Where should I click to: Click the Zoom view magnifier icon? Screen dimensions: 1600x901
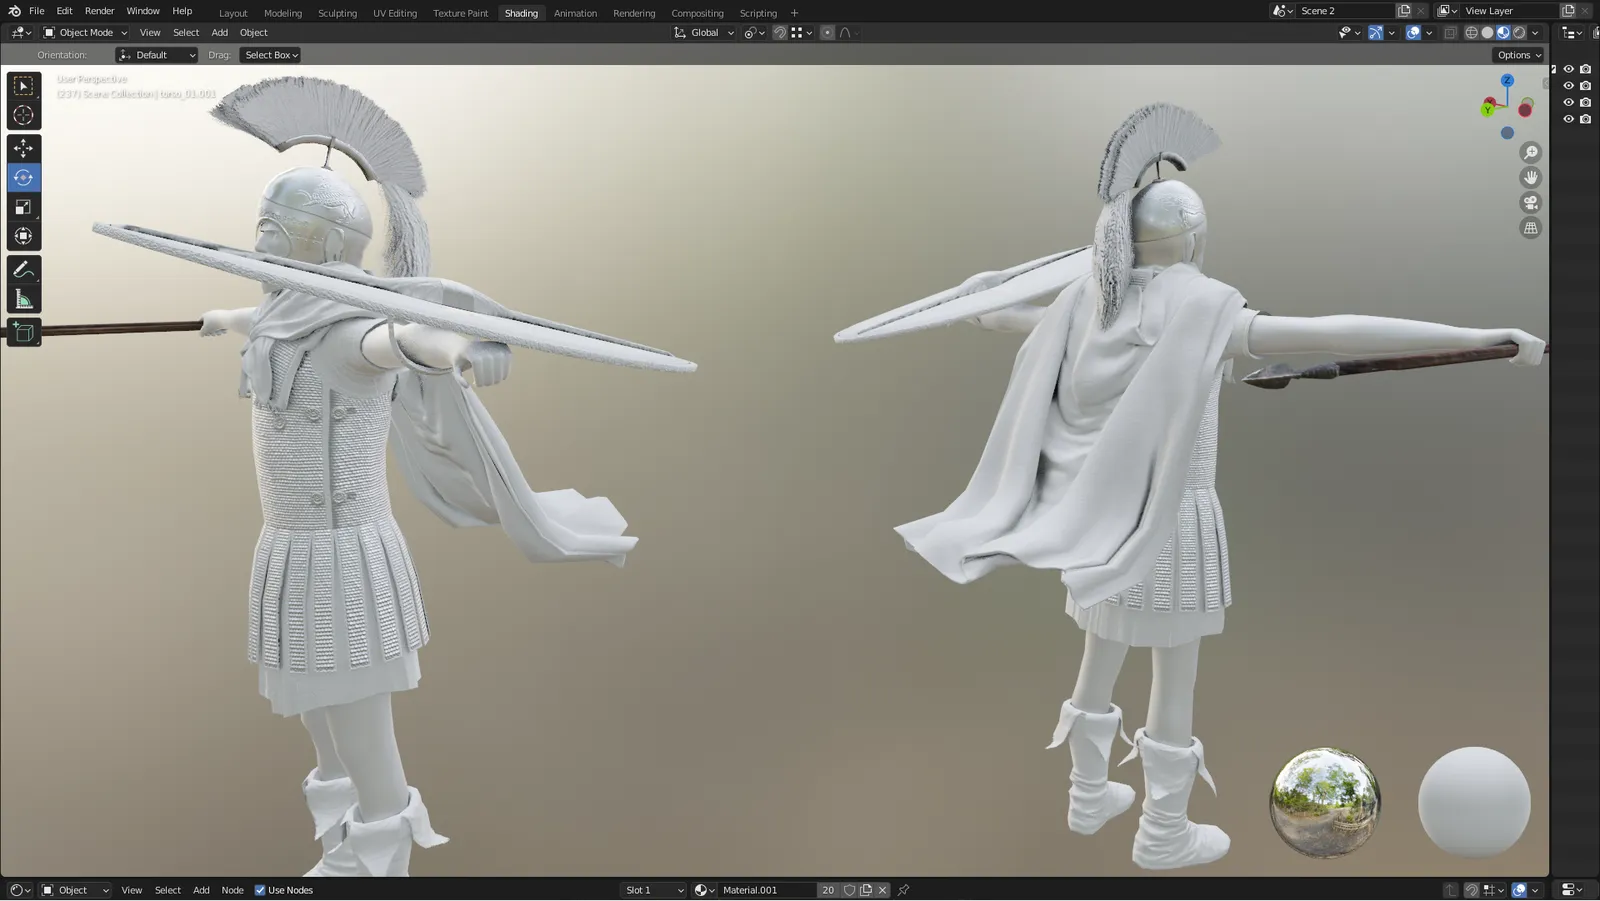tap(1531, 152)
